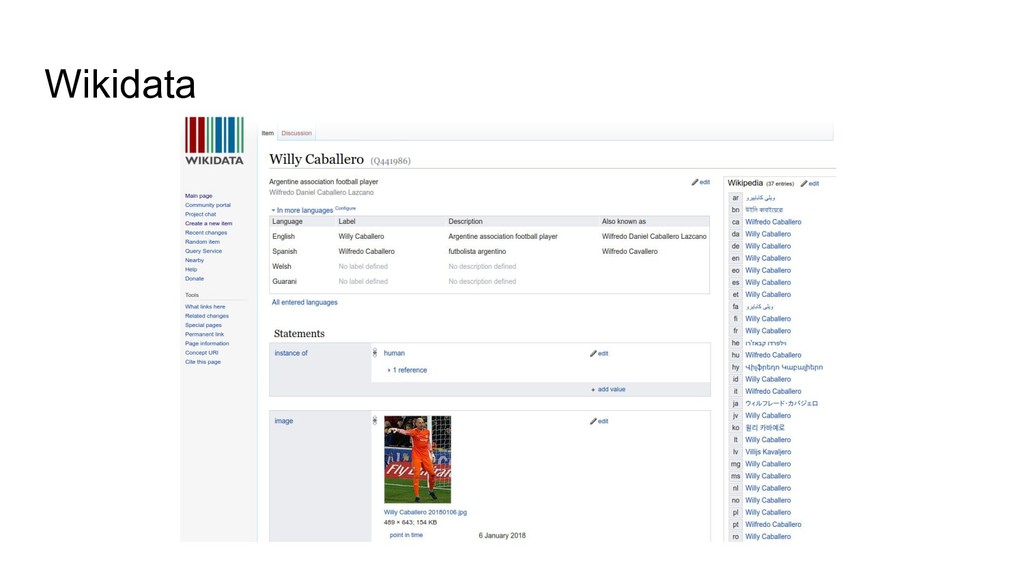Open All entered languages link

(304, 302)
